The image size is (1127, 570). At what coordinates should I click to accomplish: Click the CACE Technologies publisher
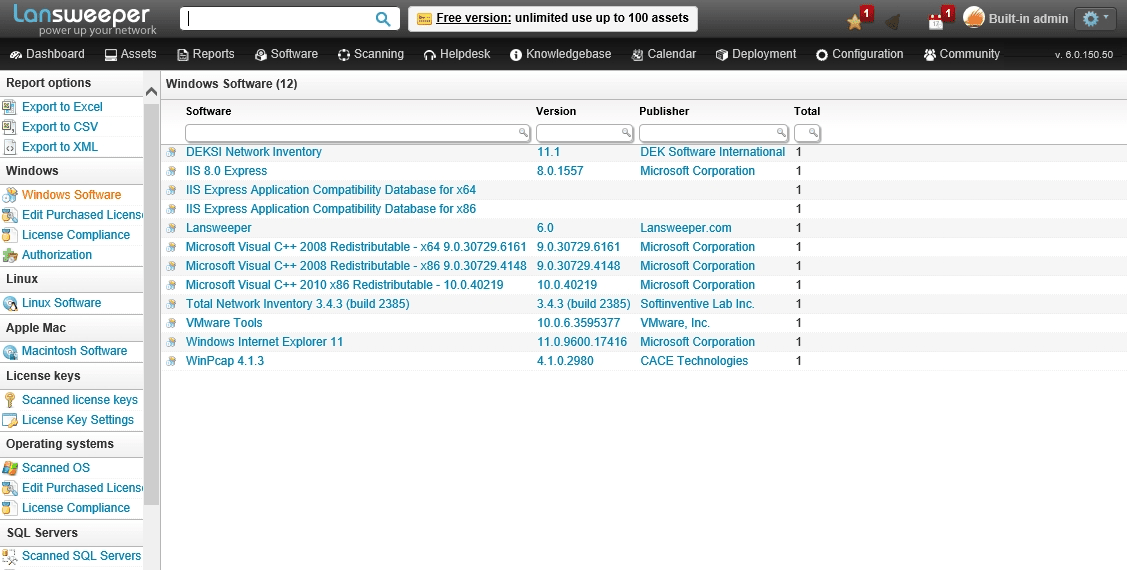(x=694, y=361)
